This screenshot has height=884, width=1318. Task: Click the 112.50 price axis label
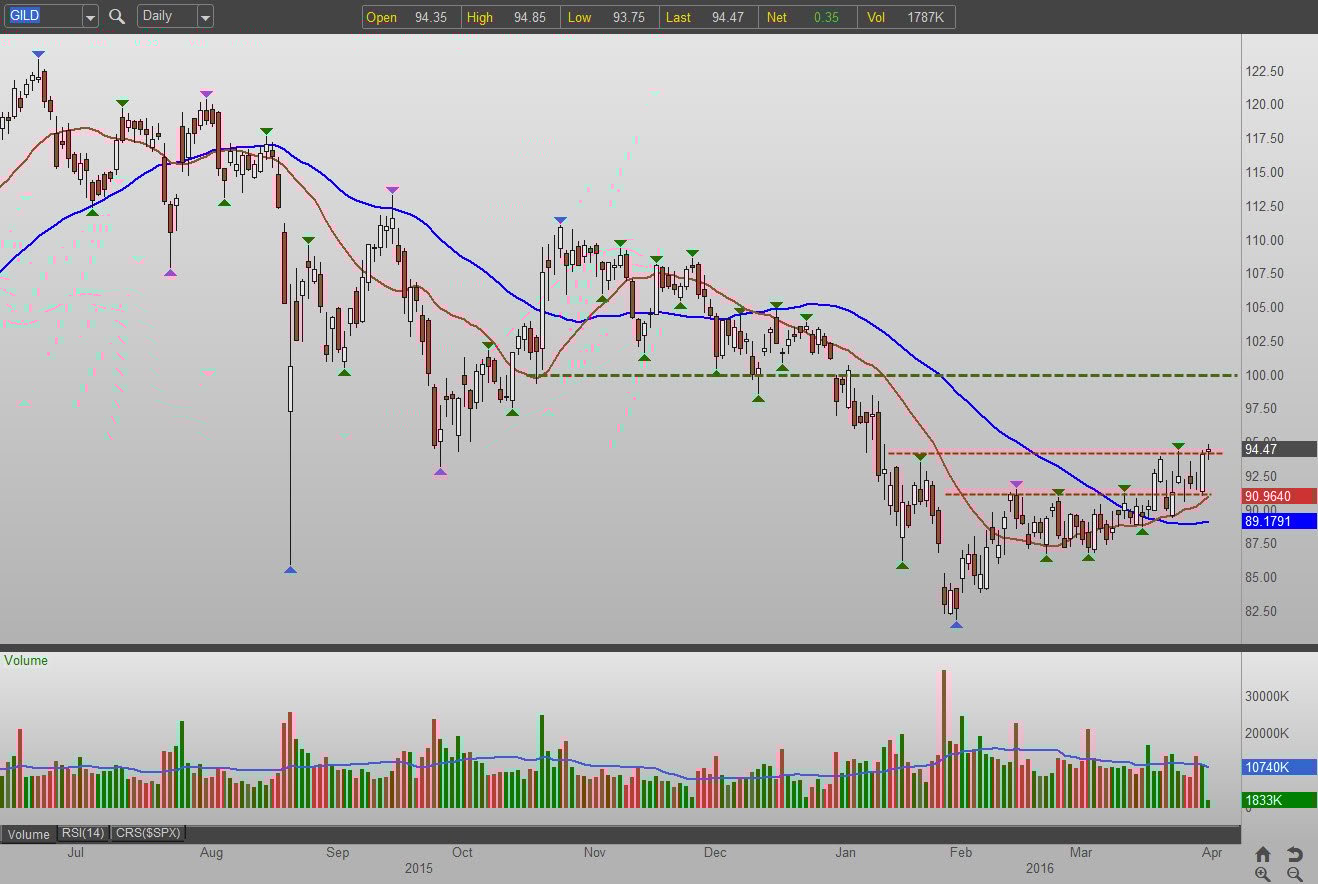click(x=1266, y=206)
